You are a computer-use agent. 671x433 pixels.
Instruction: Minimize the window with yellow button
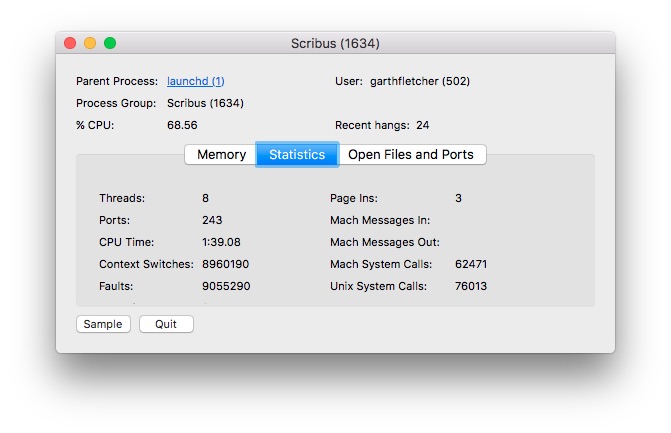click(90, 43)
